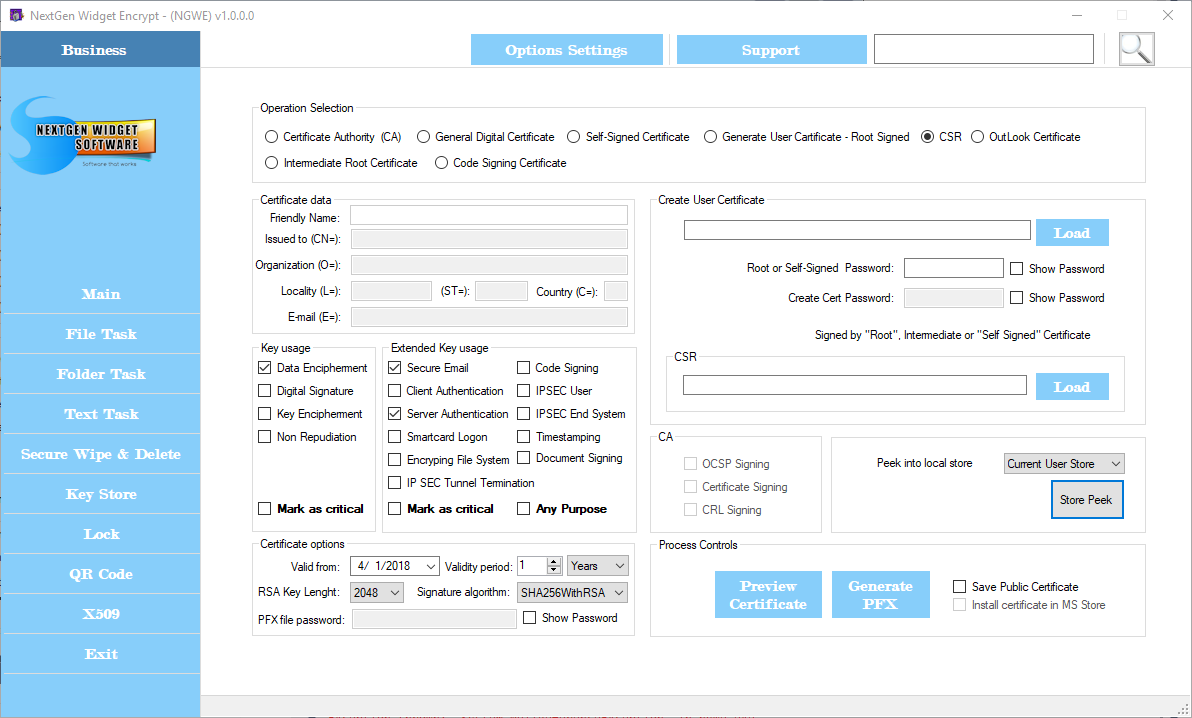Image resolution: width=1192 pixels, height=718 pixels.
Task: Click Preview Certificate button
Action: coord(768,595)
